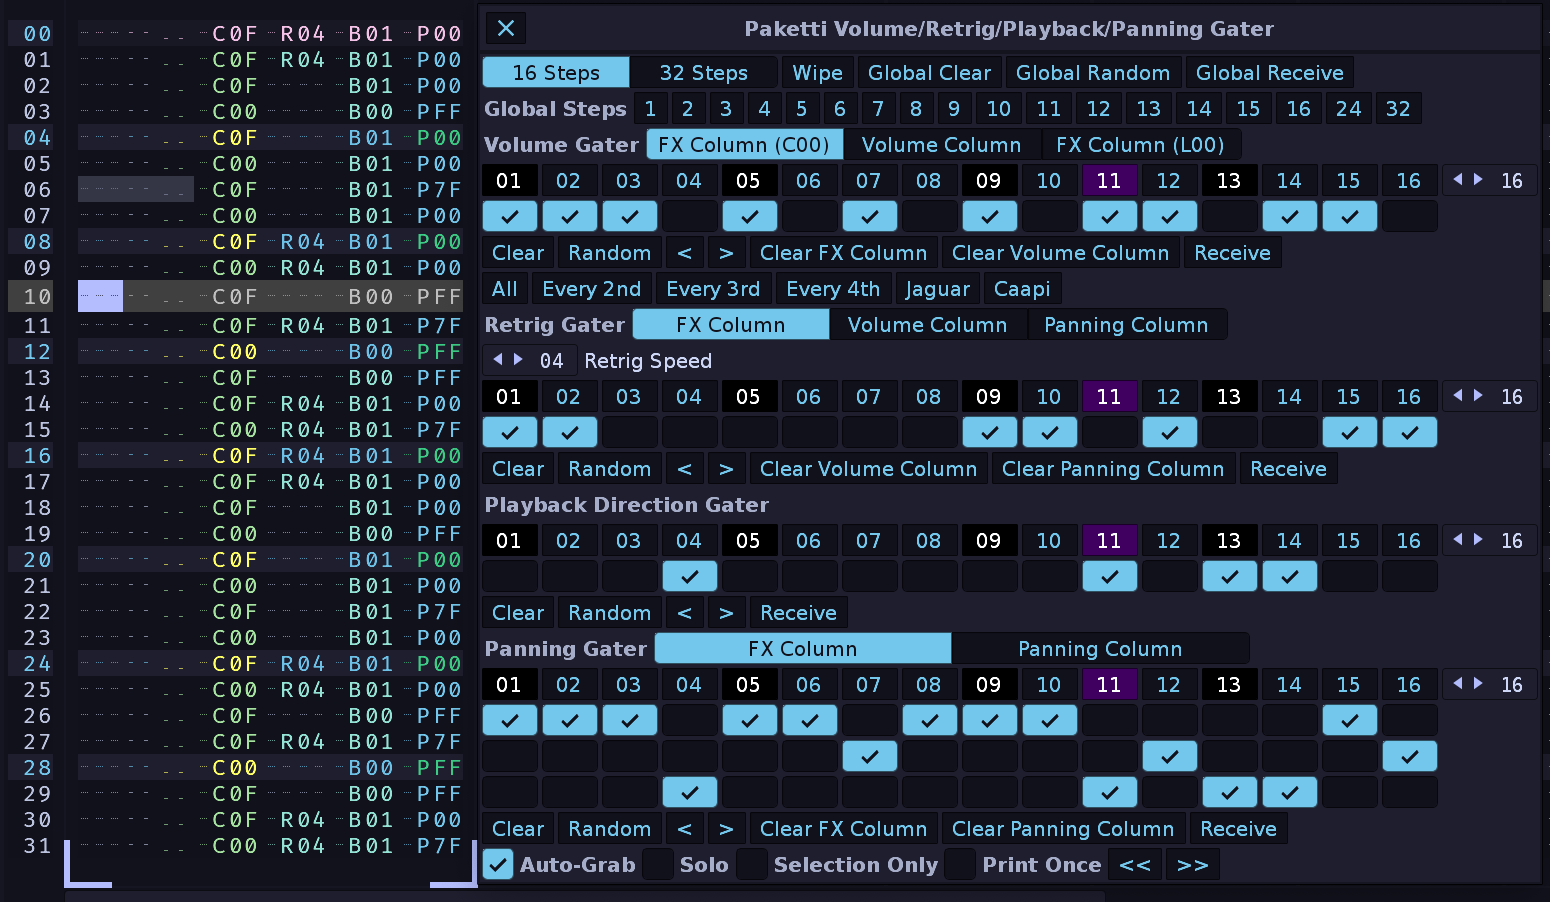The image size is (1550, 902).
Task: Increase the Retrig Gater step count
Action: pos(1478,396)
